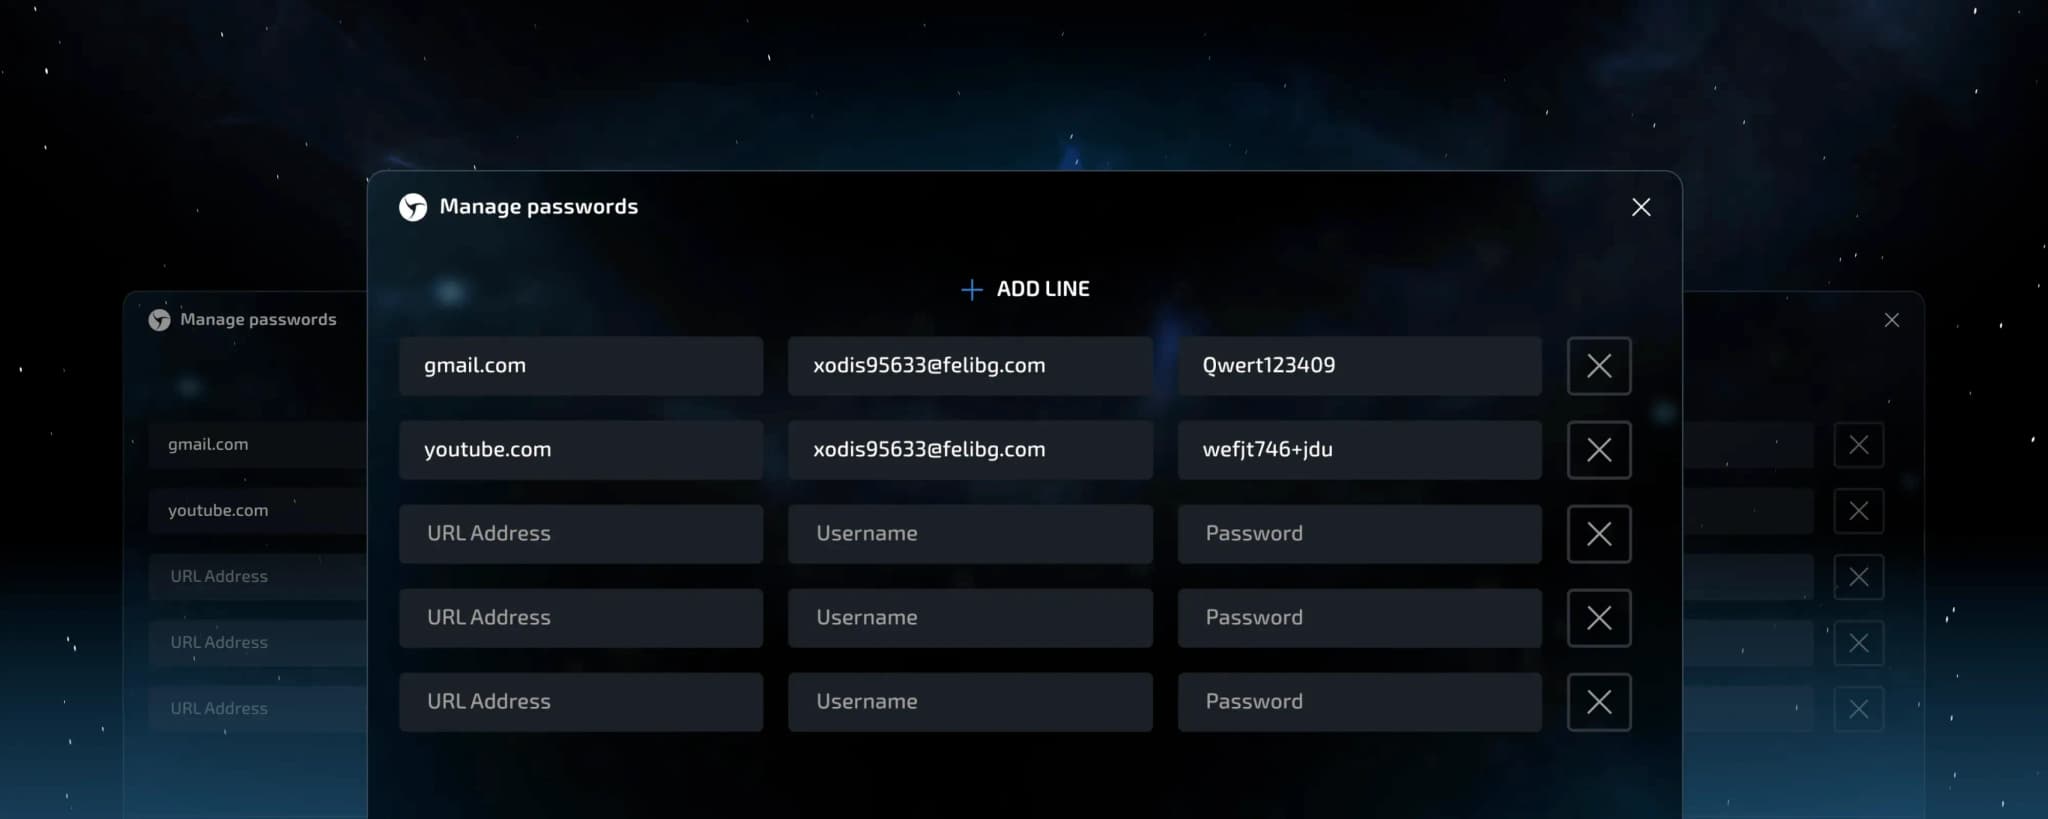Click the wefjt746+jdu password field
2048x819 pixels.
tap(1358, 450)
